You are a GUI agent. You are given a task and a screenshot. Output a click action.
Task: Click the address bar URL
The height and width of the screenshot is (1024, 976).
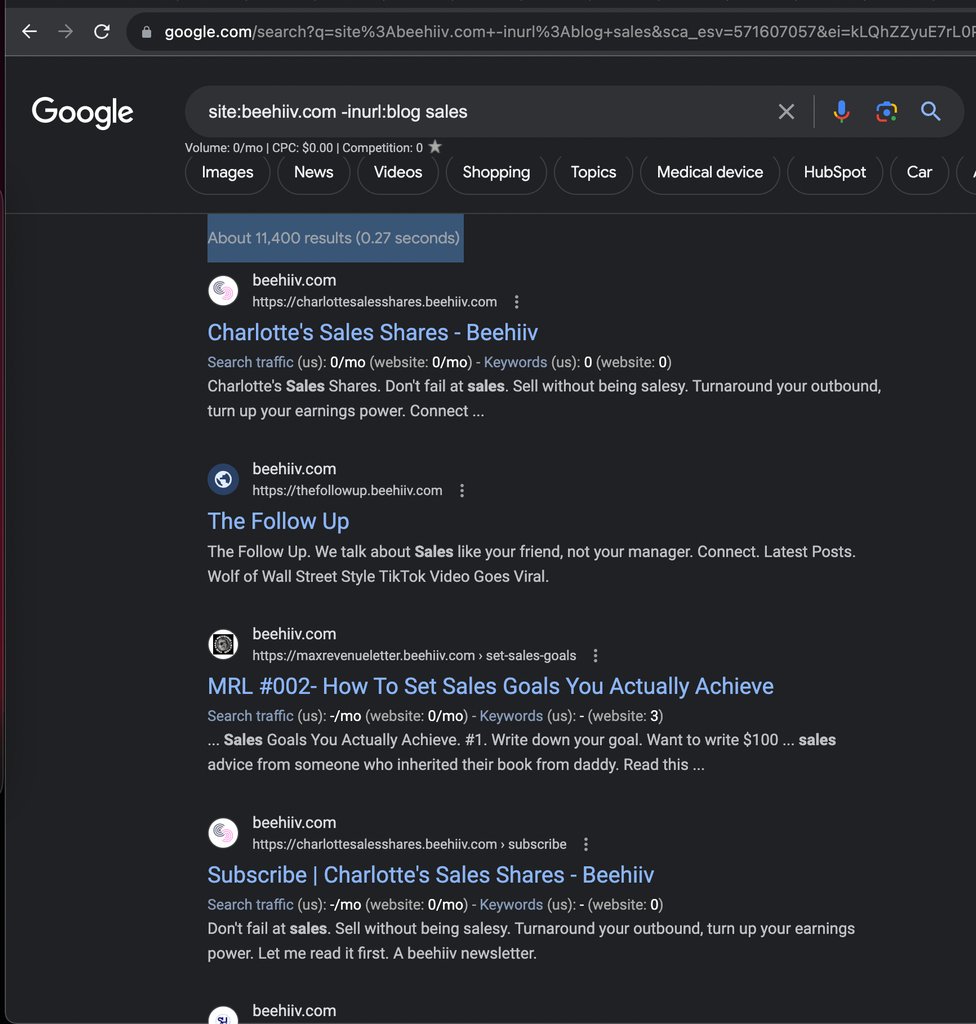pyautogui.click(x=568, y=32)
